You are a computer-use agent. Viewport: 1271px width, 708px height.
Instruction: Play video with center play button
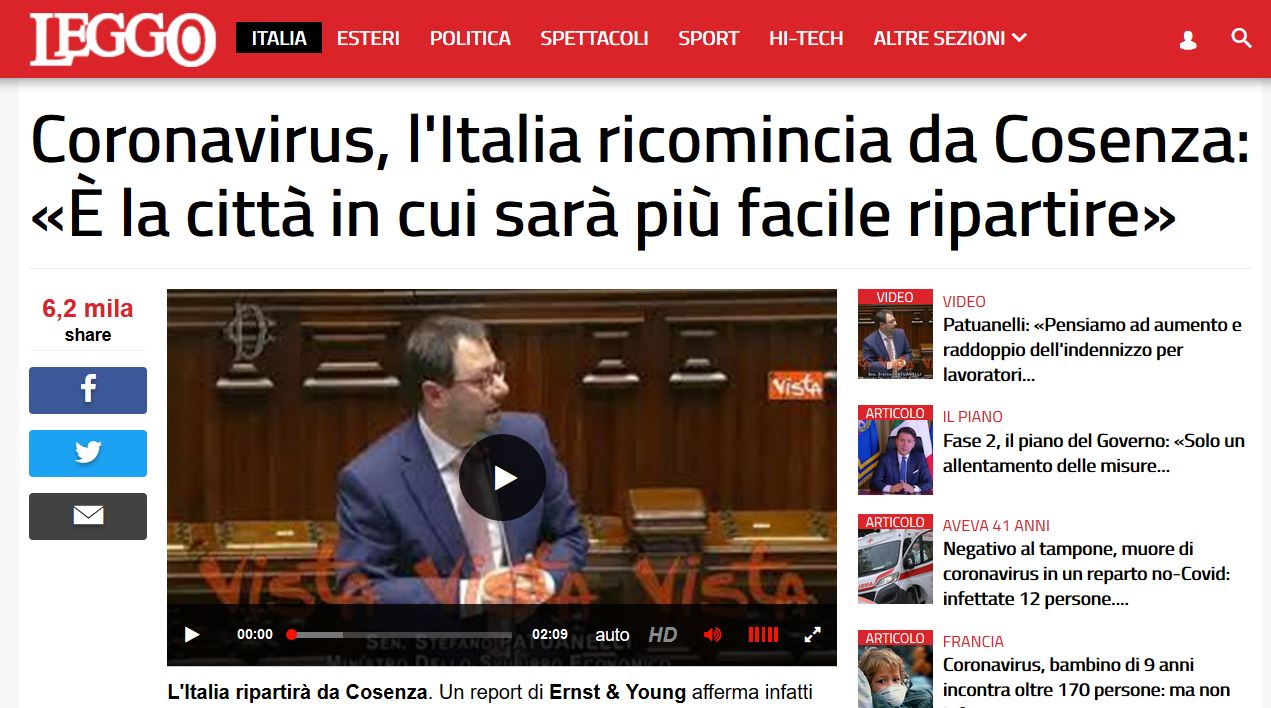coord(502,478)
